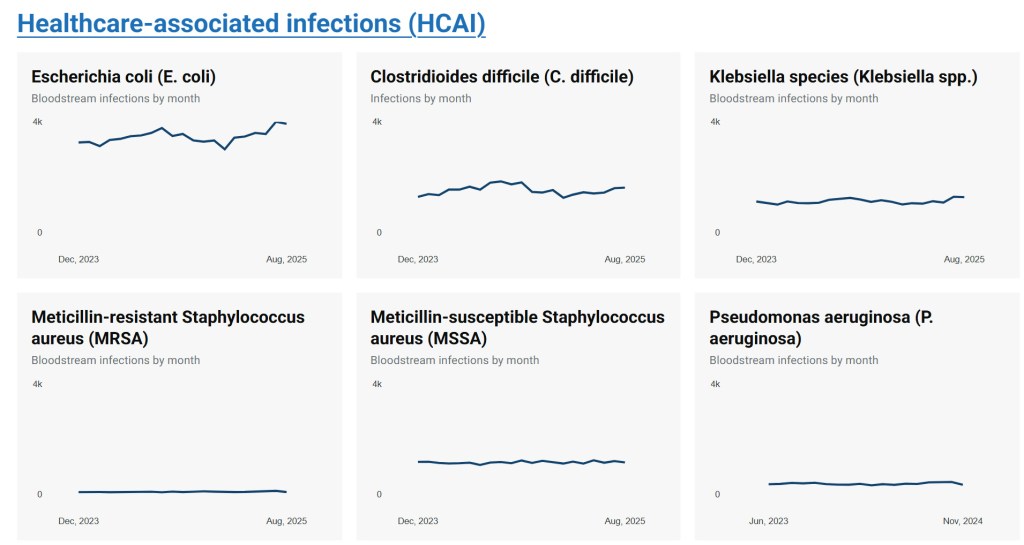The width and height of the screenshot is (1024, 545).
Task: Click the MRSA trend line chart
Action: point(182,491)
